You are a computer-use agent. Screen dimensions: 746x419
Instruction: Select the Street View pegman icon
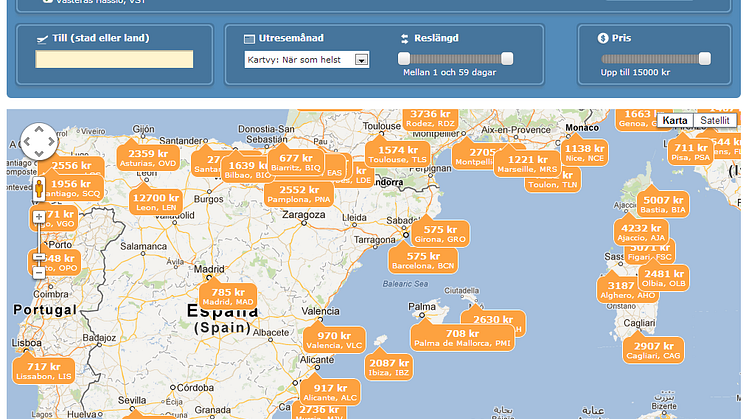click(39, 189)
